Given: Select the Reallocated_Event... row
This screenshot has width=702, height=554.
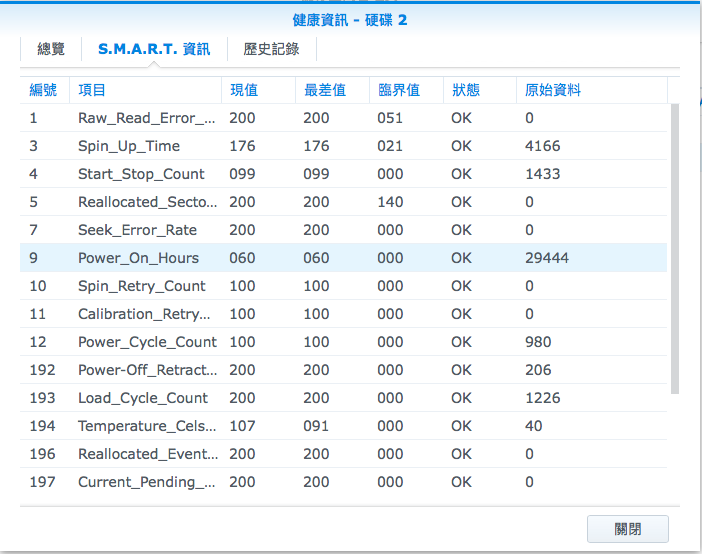Looking at the screenshot, I should [x=343, y=454].
